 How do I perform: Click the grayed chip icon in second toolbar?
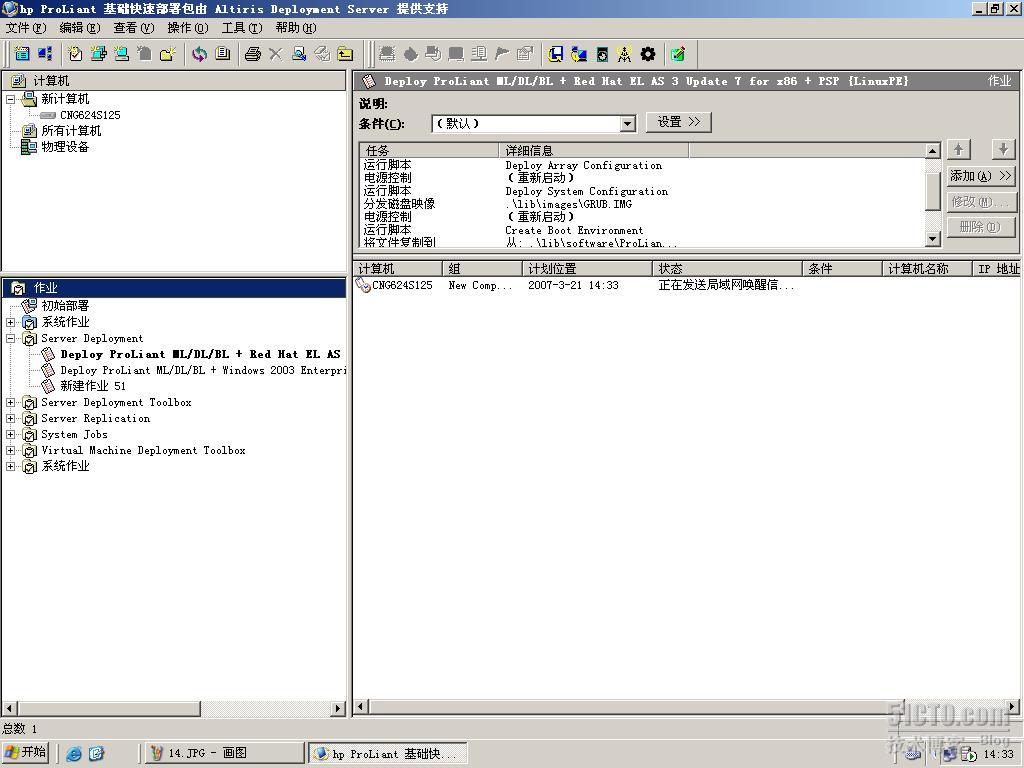pos(387,54)
